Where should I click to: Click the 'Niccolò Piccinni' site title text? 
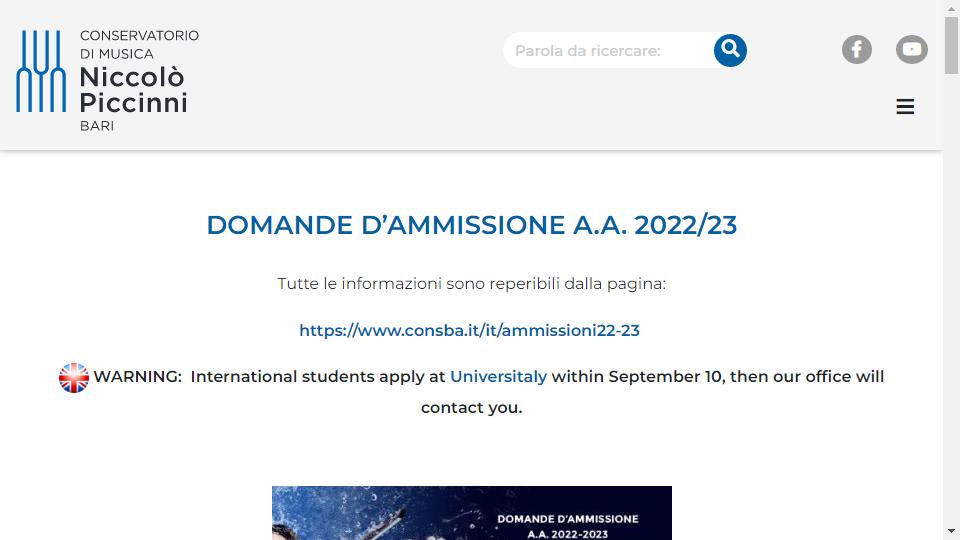pyautogui.click(x=133, y=90)
